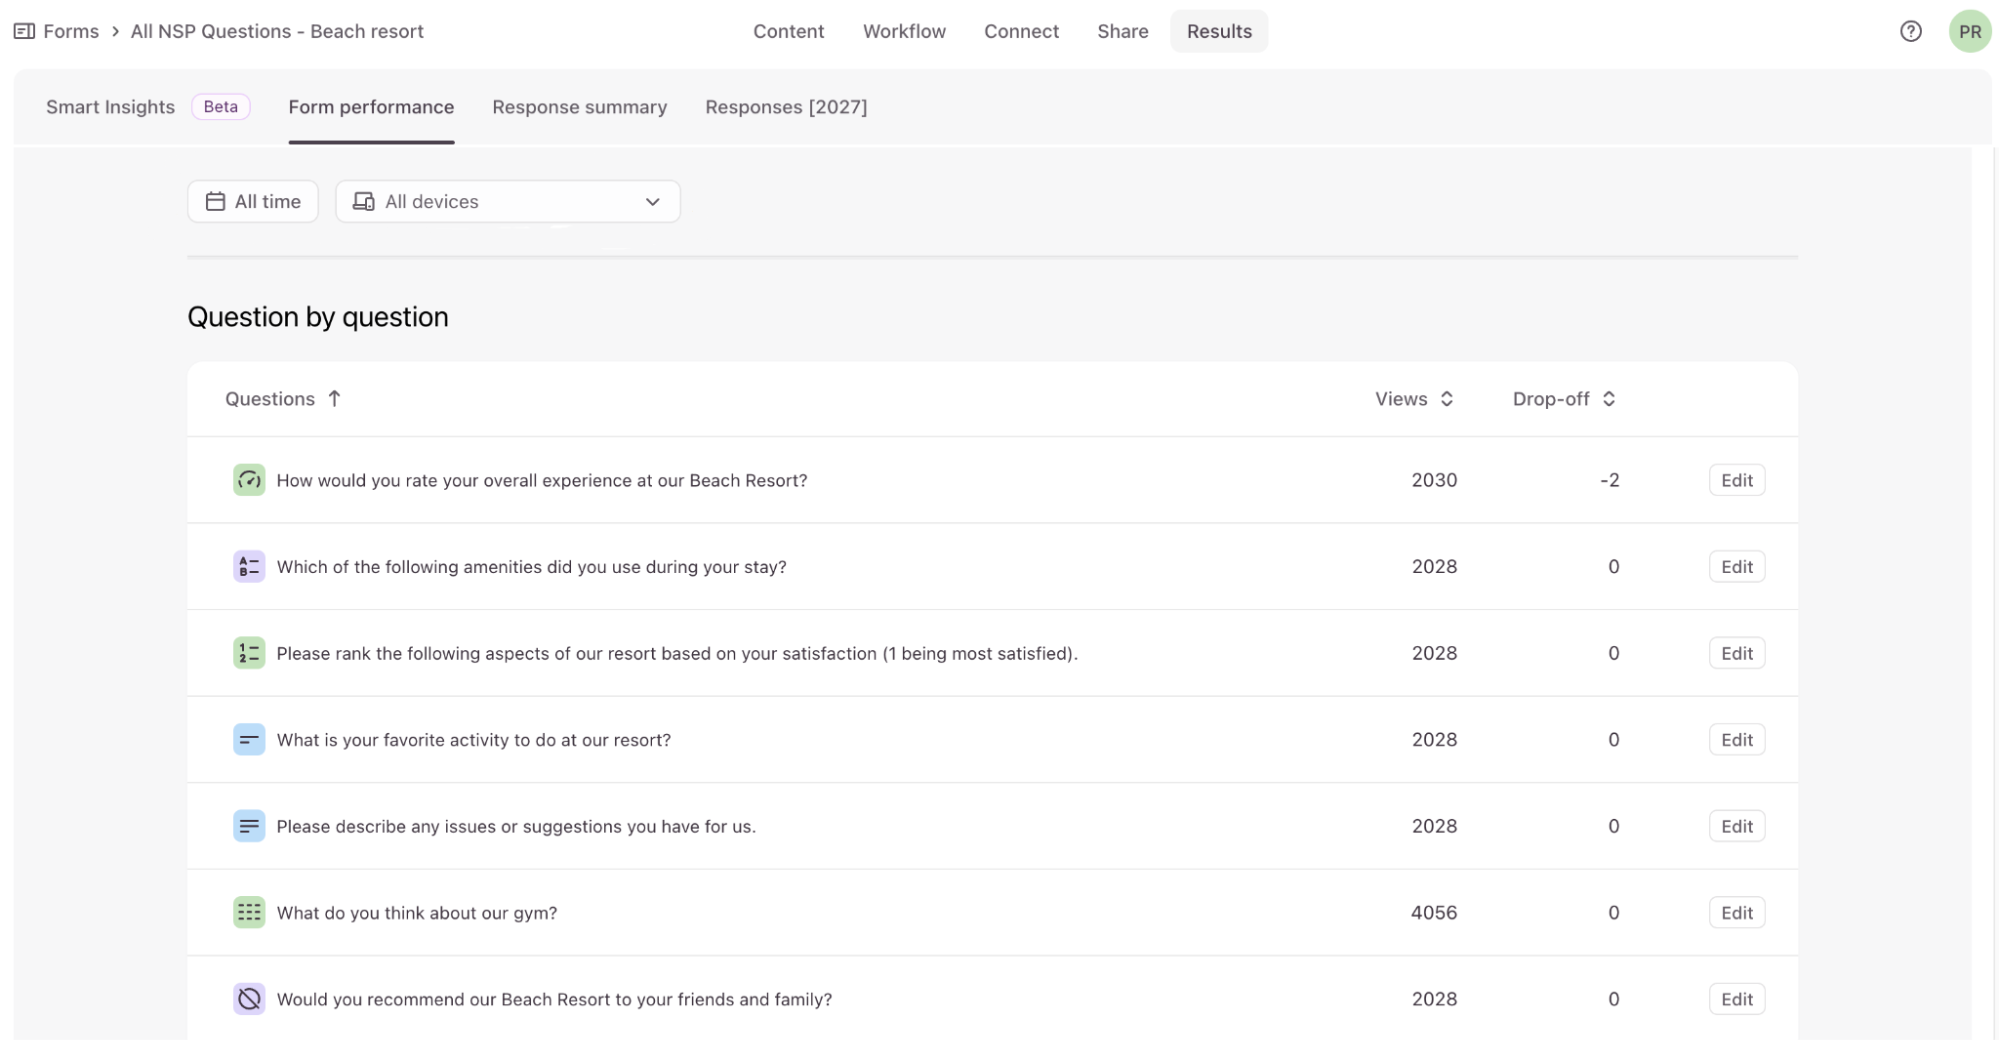
Task: Click 'Please describe any issues or suggestions' text
Action: point(516,826)
